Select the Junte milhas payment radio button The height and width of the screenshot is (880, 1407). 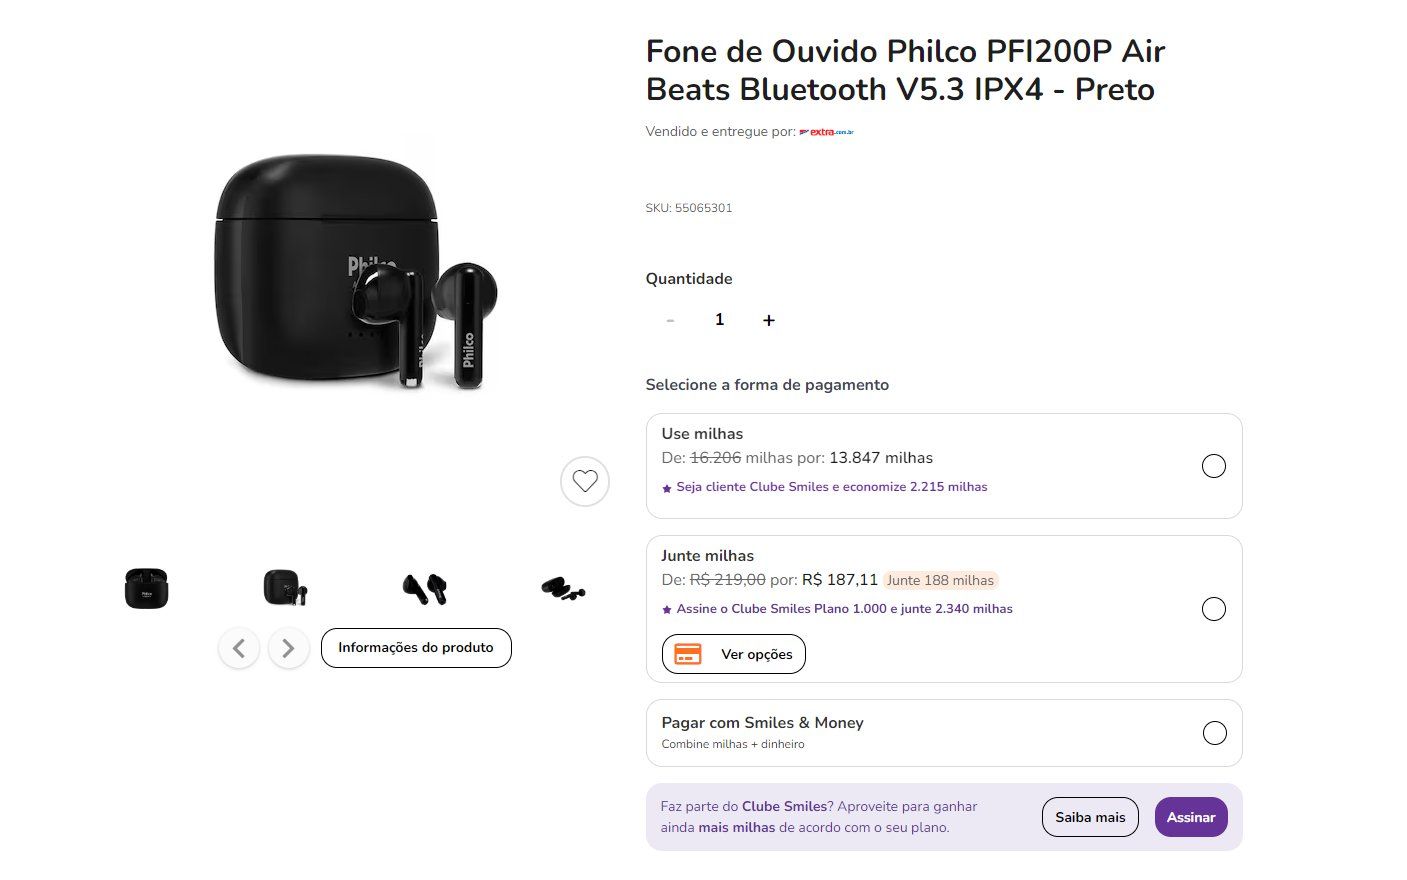pyautogui.click(x=1213, y=609)
